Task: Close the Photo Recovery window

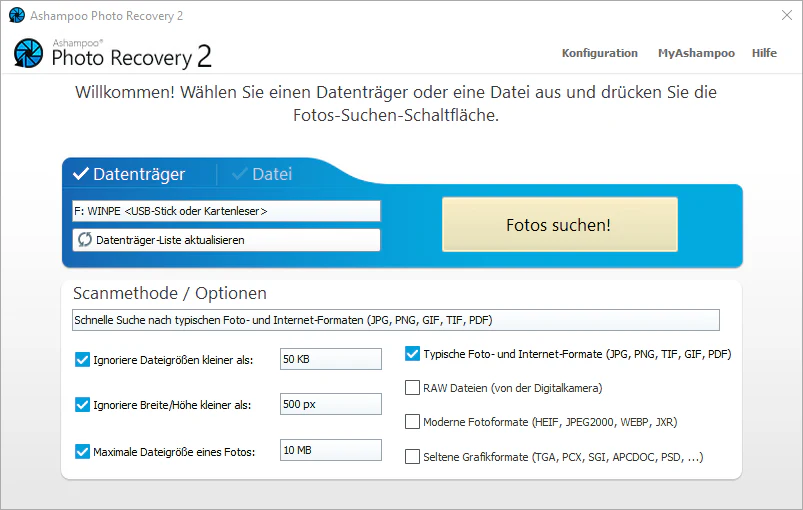Action: pos(787,15)
